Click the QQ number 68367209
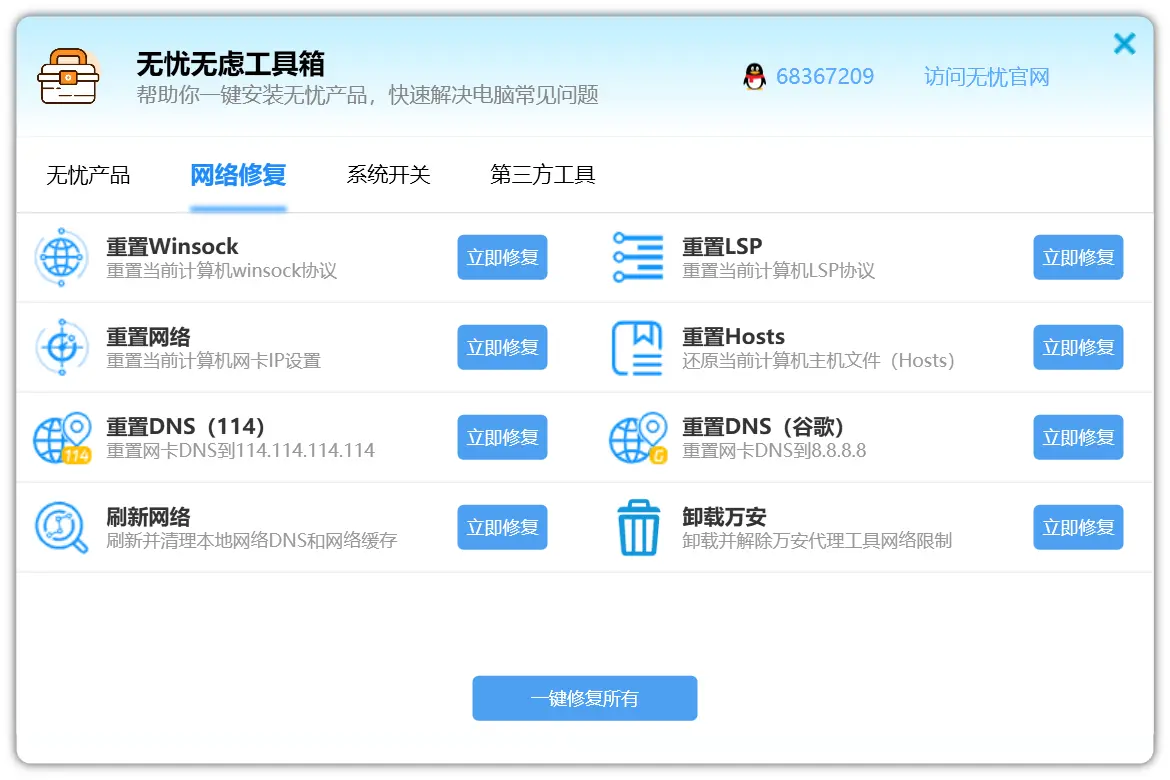Screen dimensions: 1170x780 coord(825,76)
